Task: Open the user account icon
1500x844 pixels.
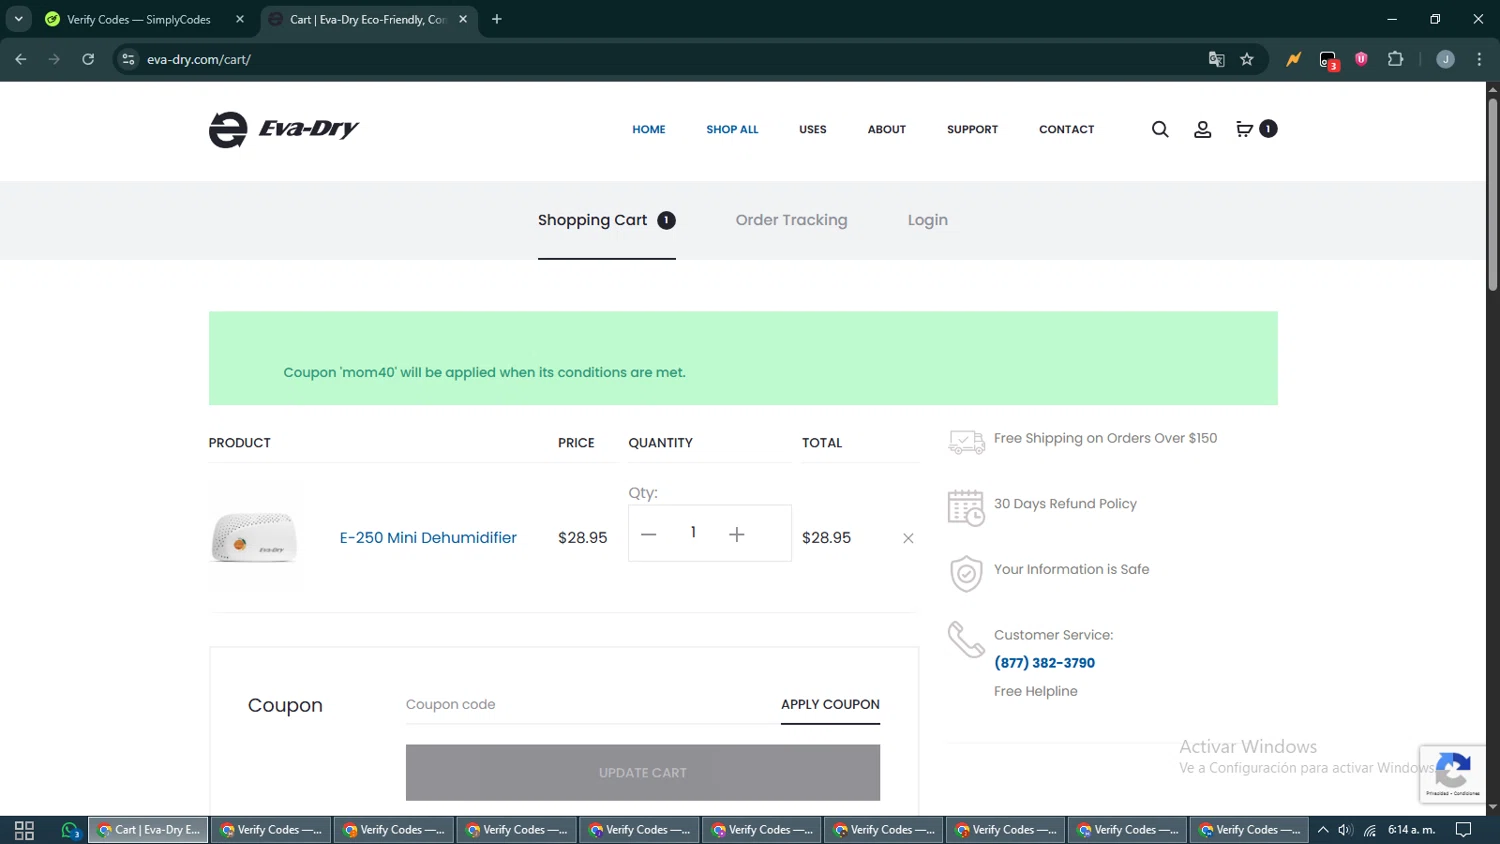Action: 1203,129
